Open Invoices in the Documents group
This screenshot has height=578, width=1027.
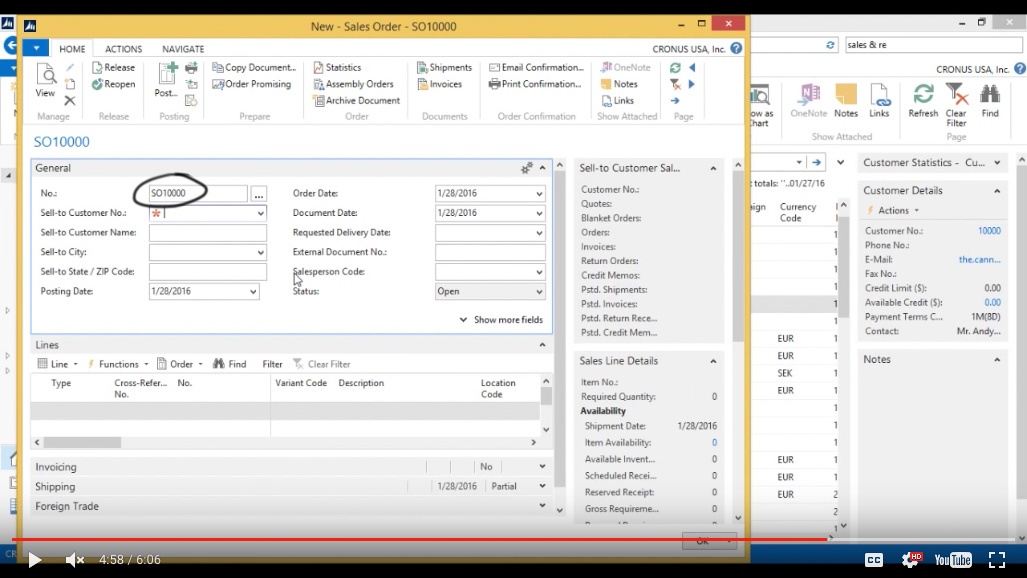[439, 84]
